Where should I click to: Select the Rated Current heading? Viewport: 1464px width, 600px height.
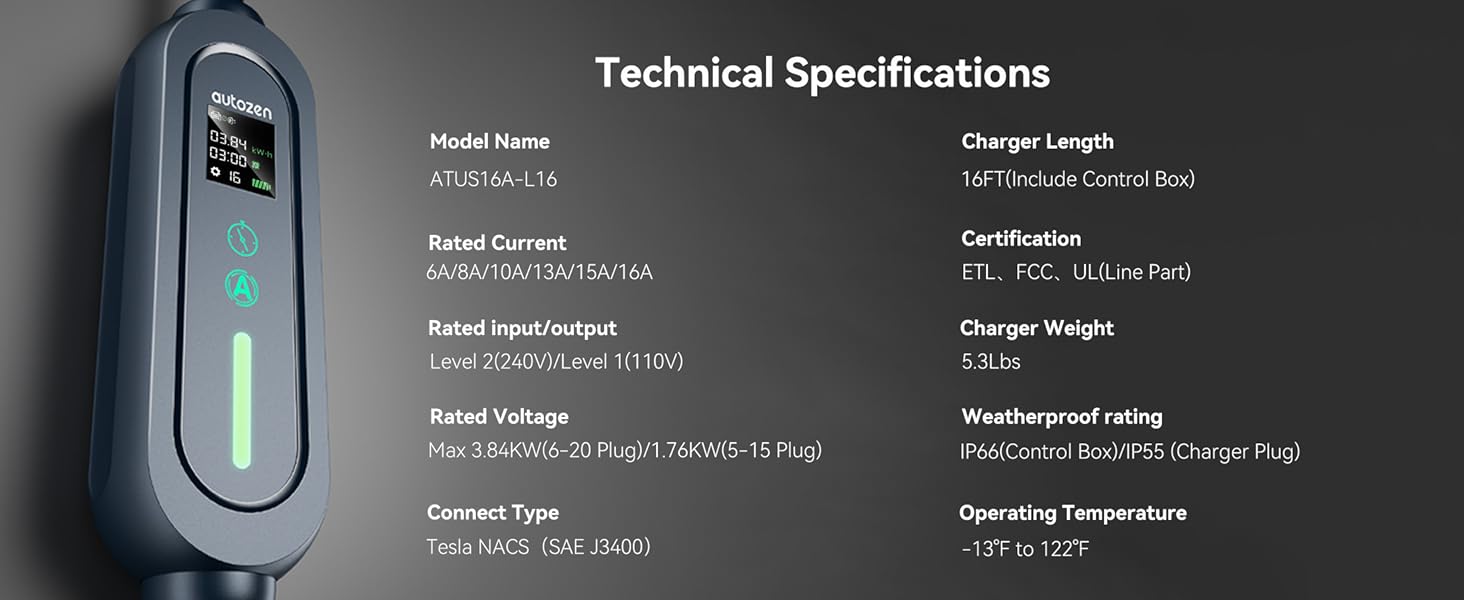497,243
